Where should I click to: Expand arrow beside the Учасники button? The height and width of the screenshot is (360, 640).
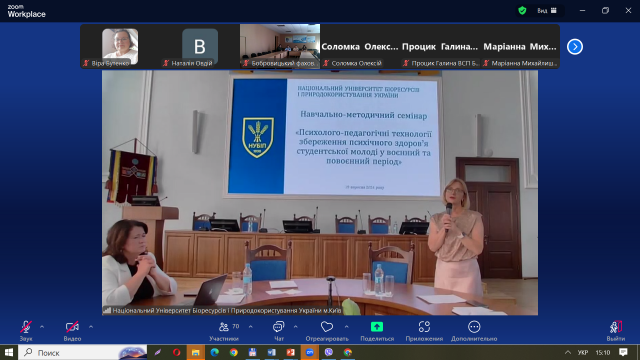click(251, 327)
